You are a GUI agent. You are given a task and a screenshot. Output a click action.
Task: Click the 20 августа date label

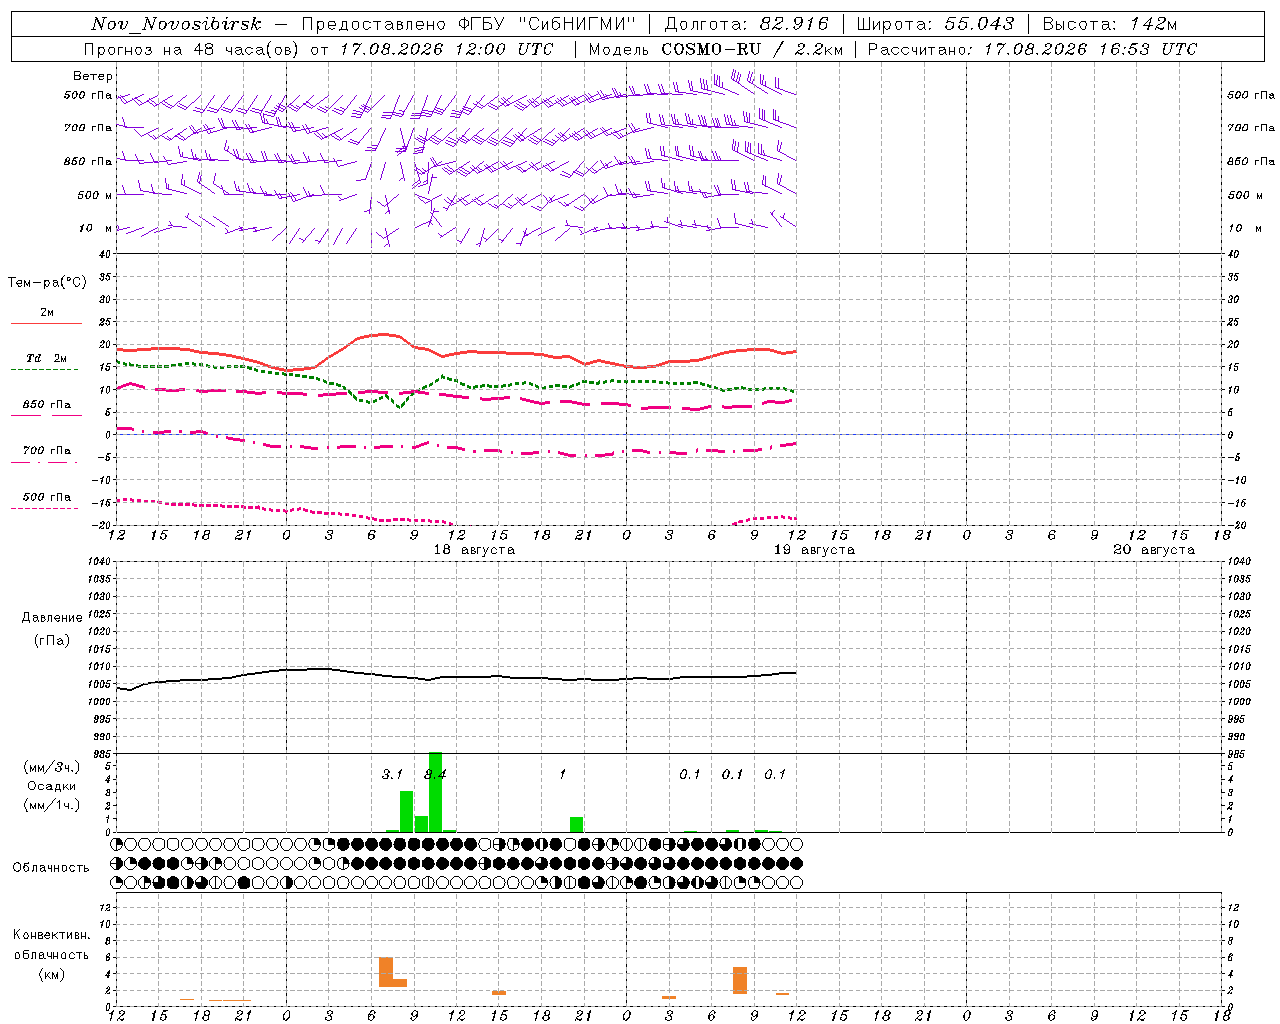pos(1154,550)
